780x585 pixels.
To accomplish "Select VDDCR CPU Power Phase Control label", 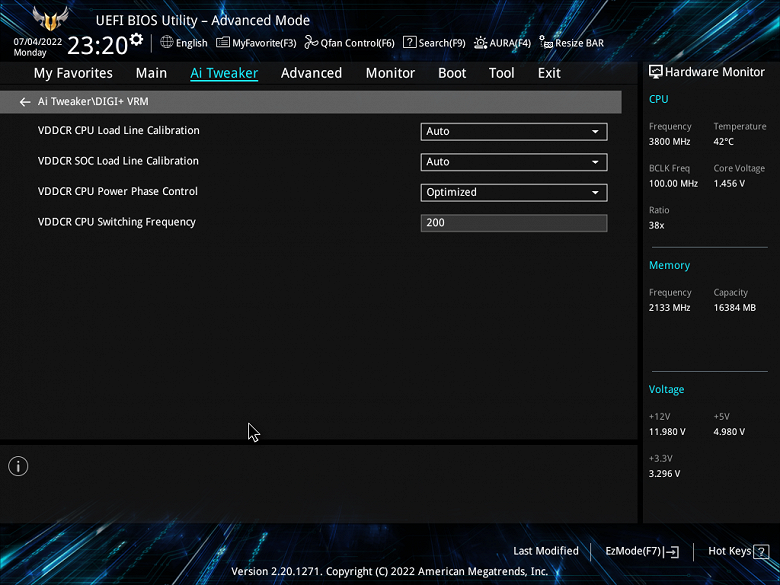I will [x=117, y=192].
